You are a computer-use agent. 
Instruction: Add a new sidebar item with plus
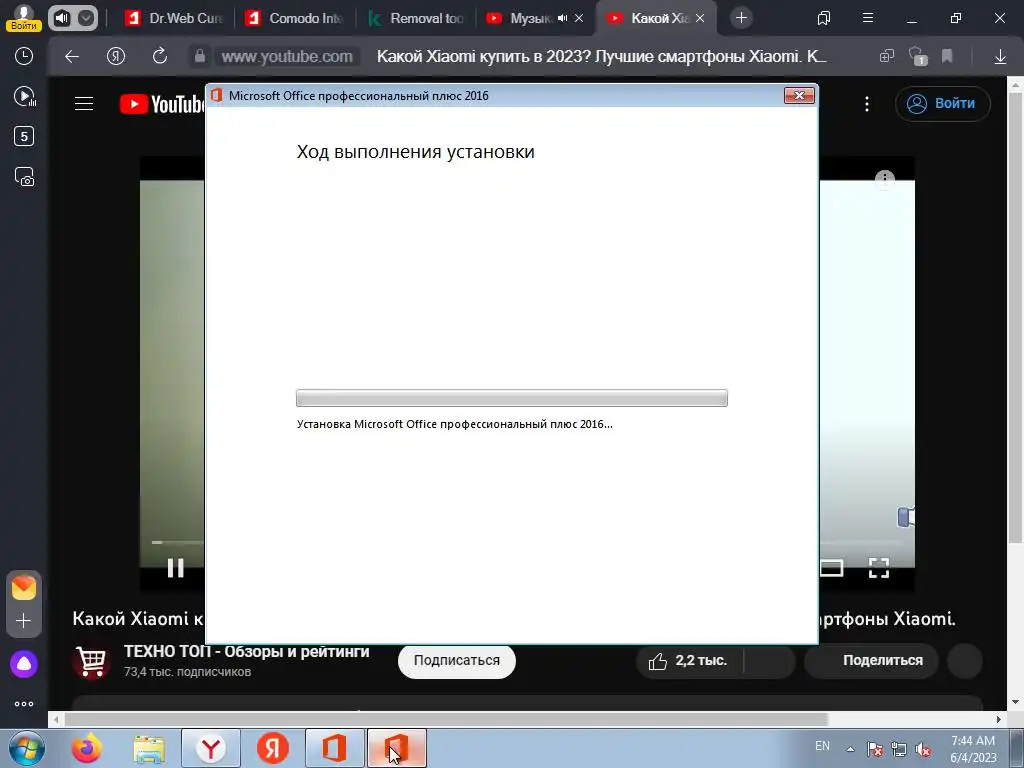tap(24, 620)
